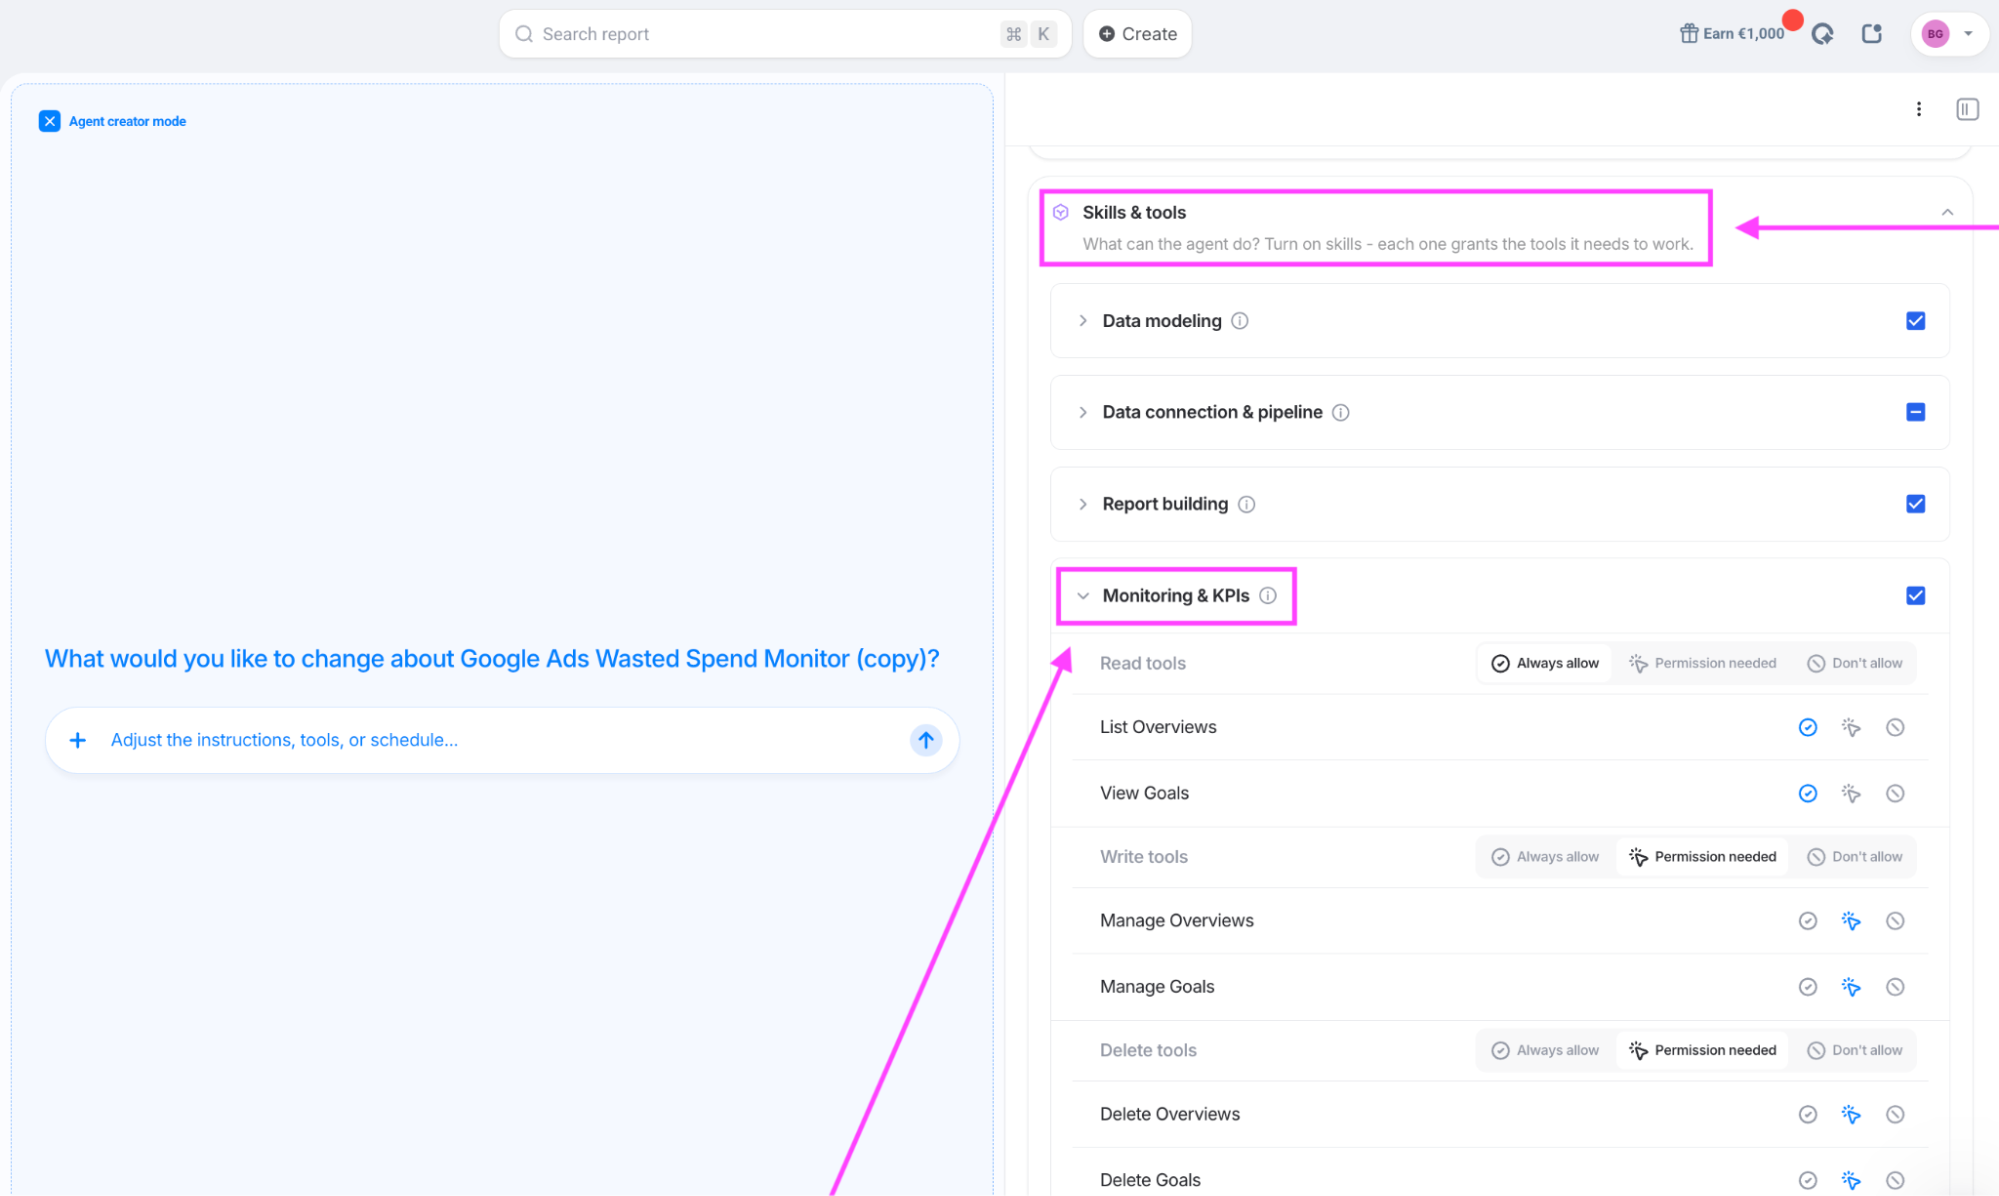The image size is (1999, 1196).
Task: Show info for Monitoring & KPIs
Action: point(1268,596)
